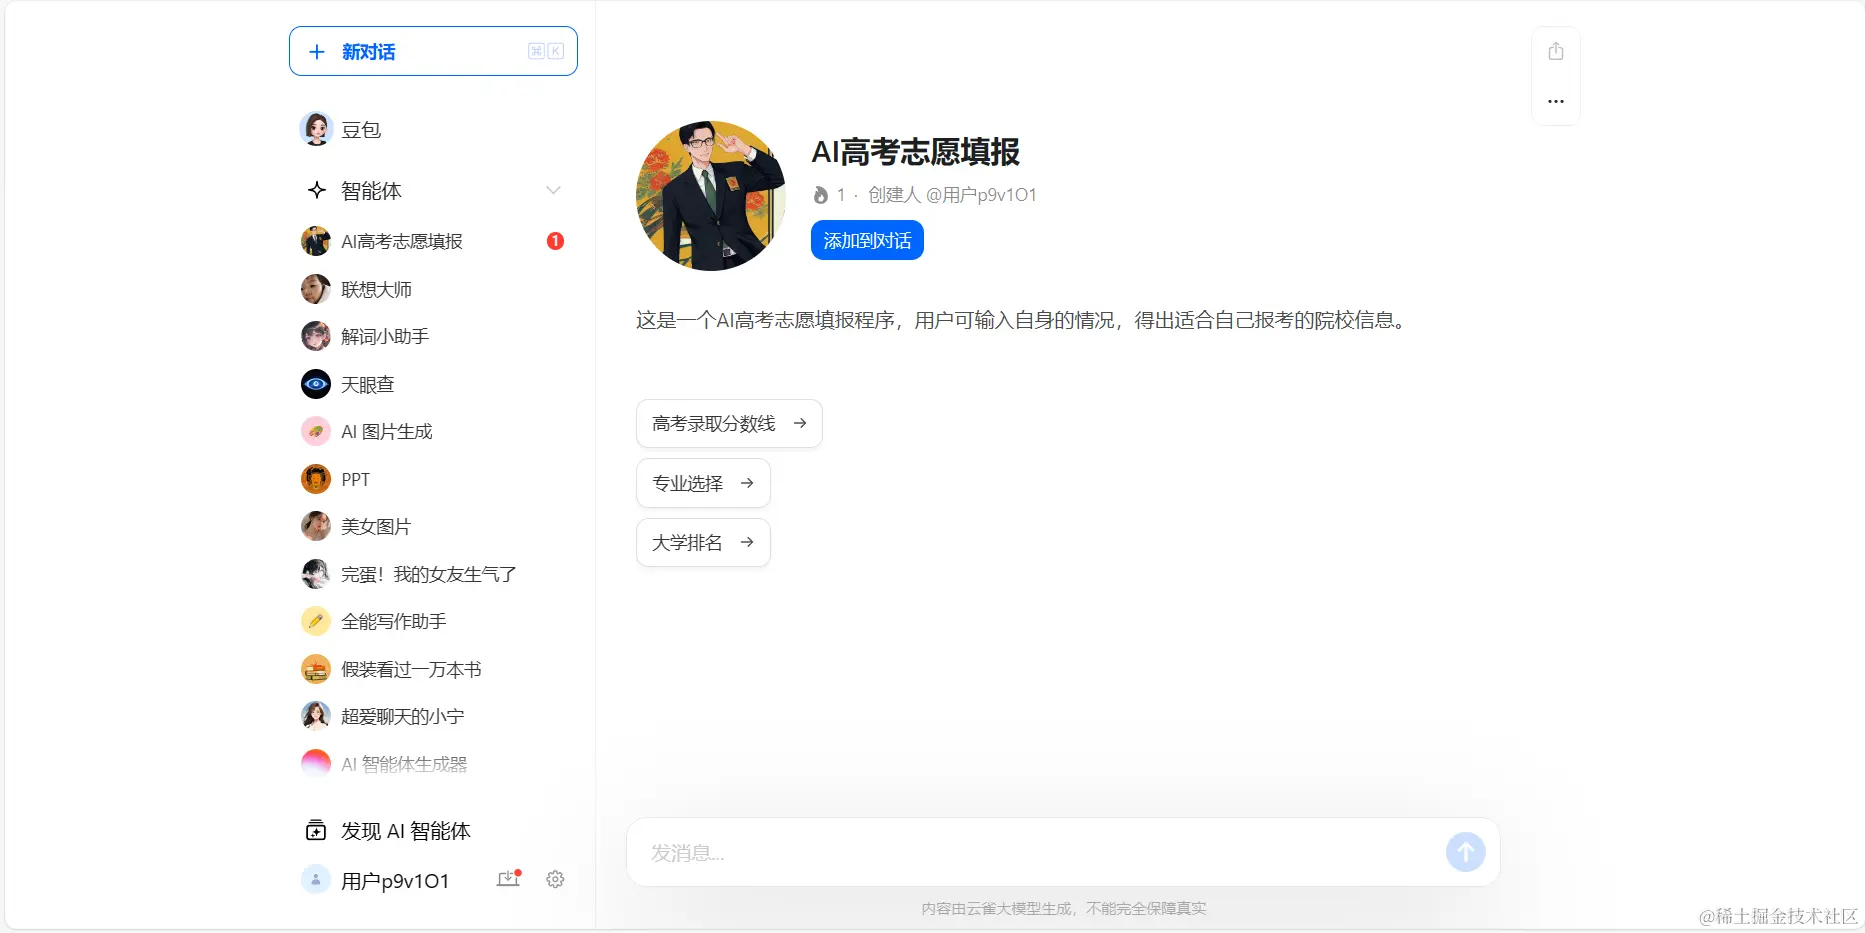Click the send arrow button
This screenshot has height=933, width=1865.
point(1466,852)
